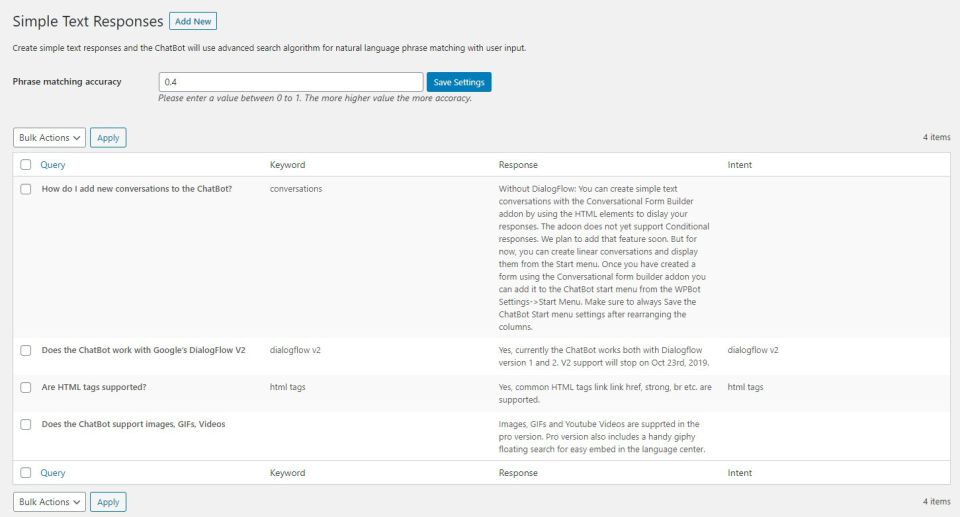
Task: Open the Google's DialogFlow V2 query entry
Action: pyautogui.click(x=143, y=351)
